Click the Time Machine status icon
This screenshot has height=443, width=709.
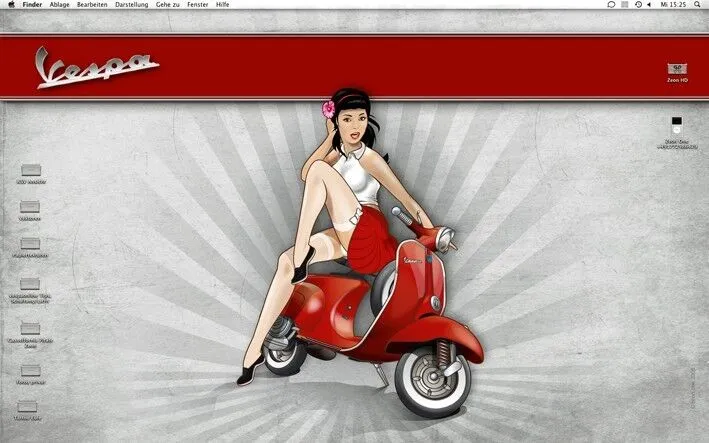coord(637,5)
